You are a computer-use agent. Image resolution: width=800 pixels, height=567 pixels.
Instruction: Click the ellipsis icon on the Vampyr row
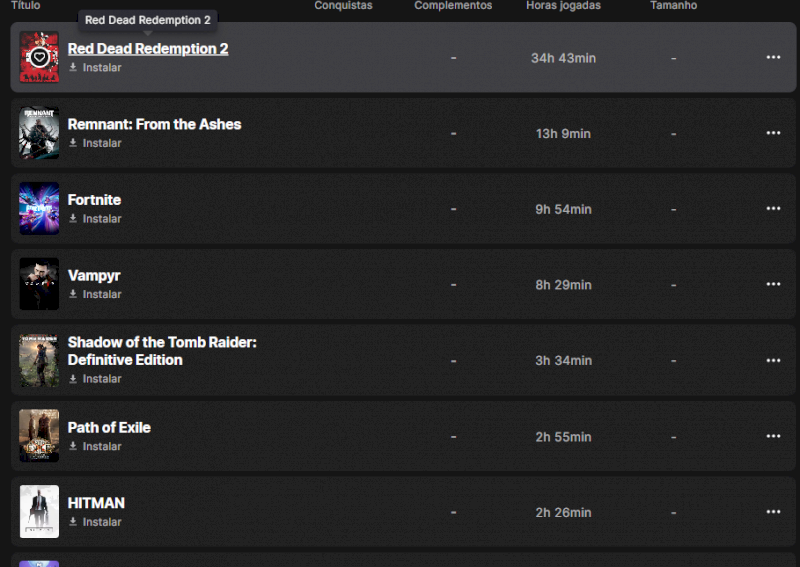[773, 284]
